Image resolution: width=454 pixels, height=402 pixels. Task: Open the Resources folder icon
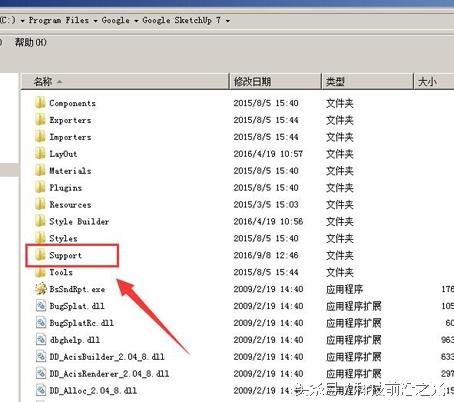(x=40, y=204)
